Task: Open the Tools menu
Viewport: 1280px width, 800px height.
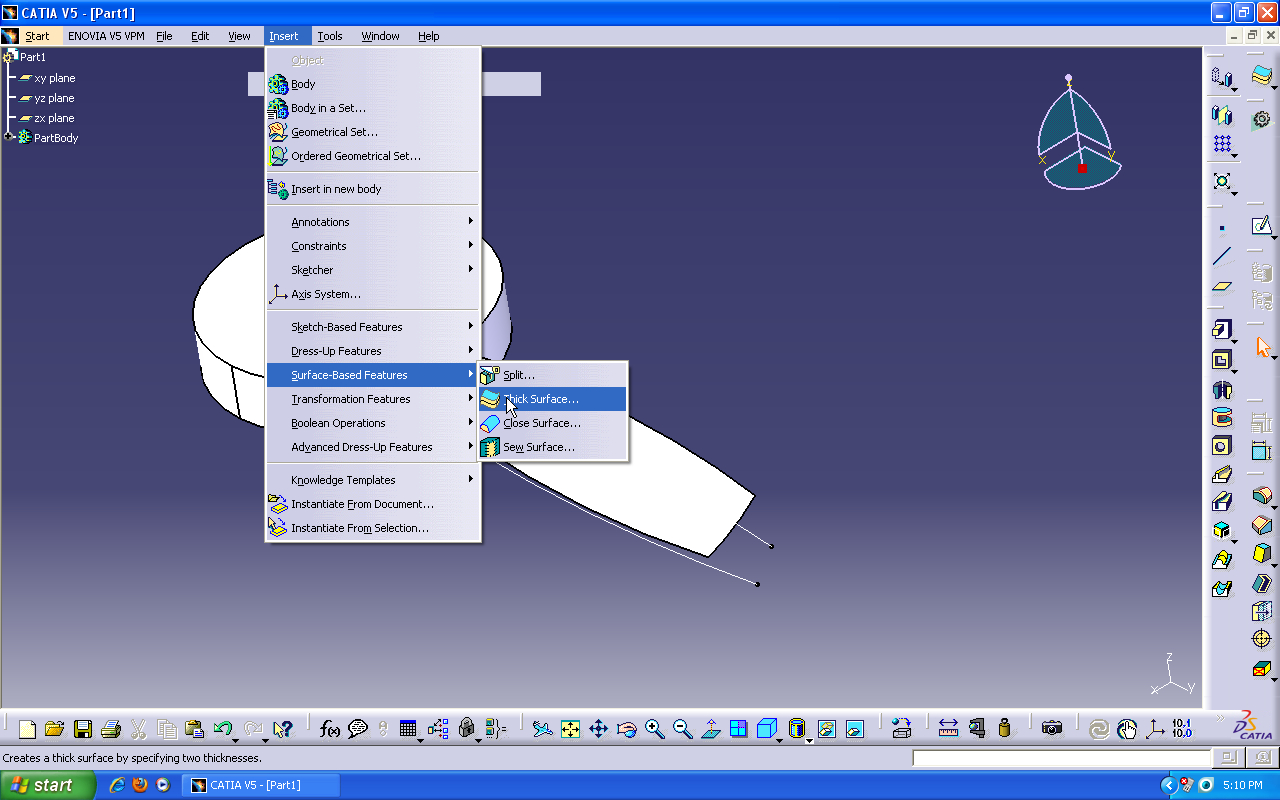Action: coord(330,36)
